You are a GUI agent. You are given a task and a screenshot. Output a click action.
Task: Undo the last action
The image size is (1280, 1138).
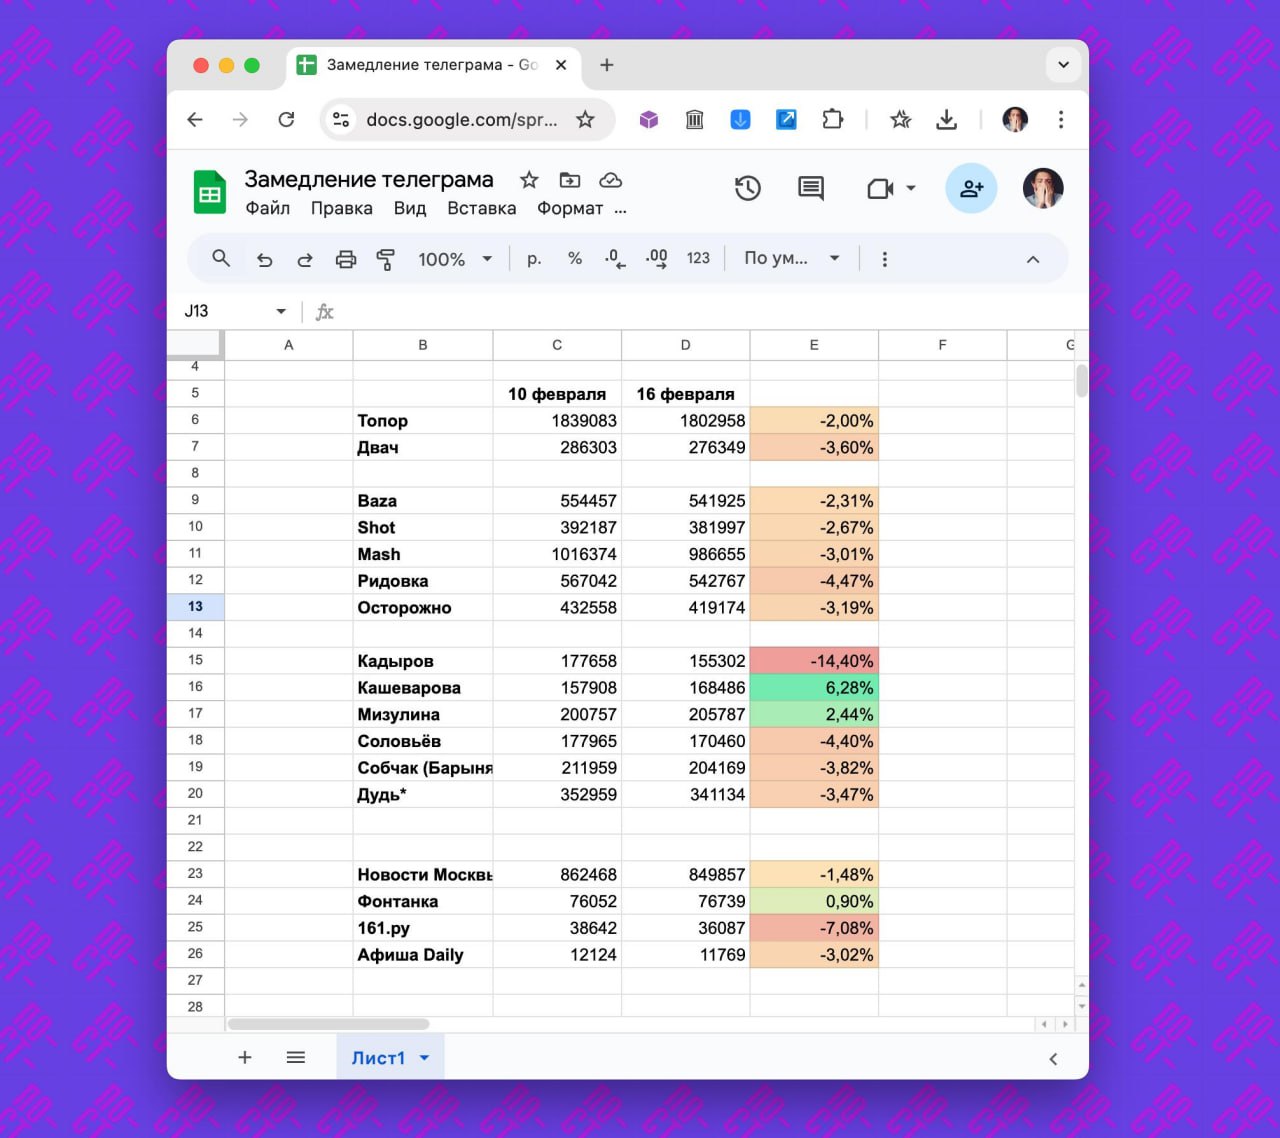pyautogui.click(x=264, y=260)
